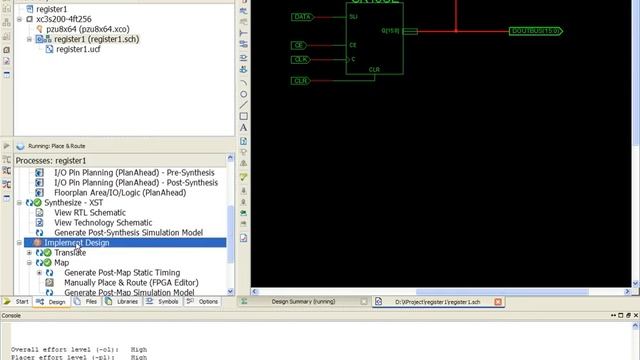Close the Console panel
The image size is (640, 360).
(x=636, y=315)
